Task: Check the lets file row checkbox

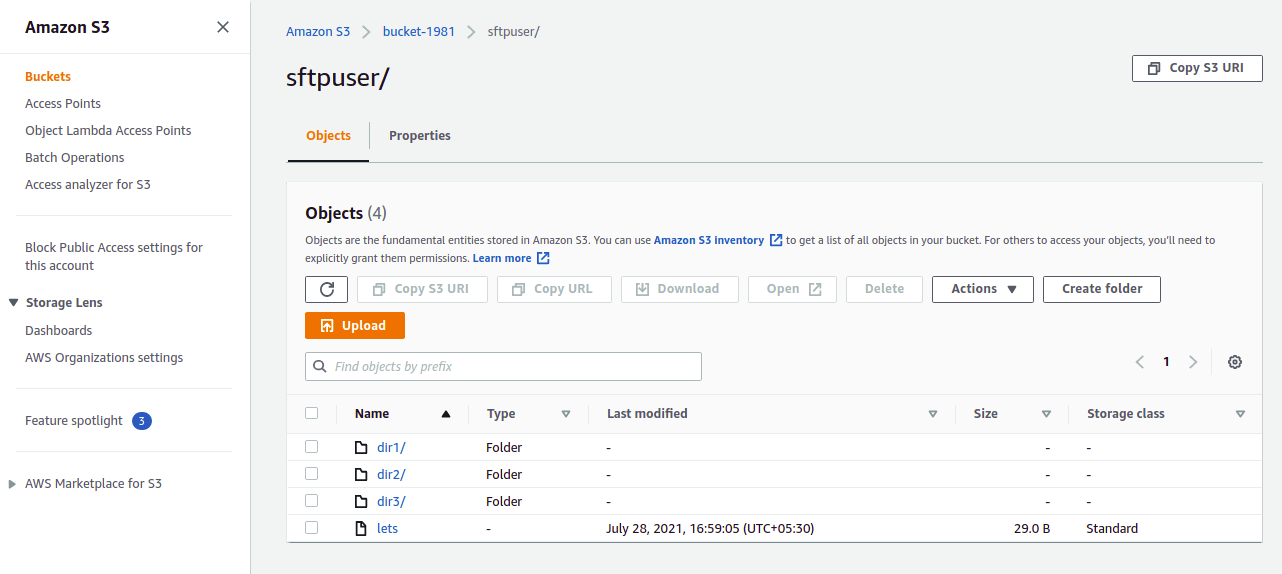Action: point(312,528)
